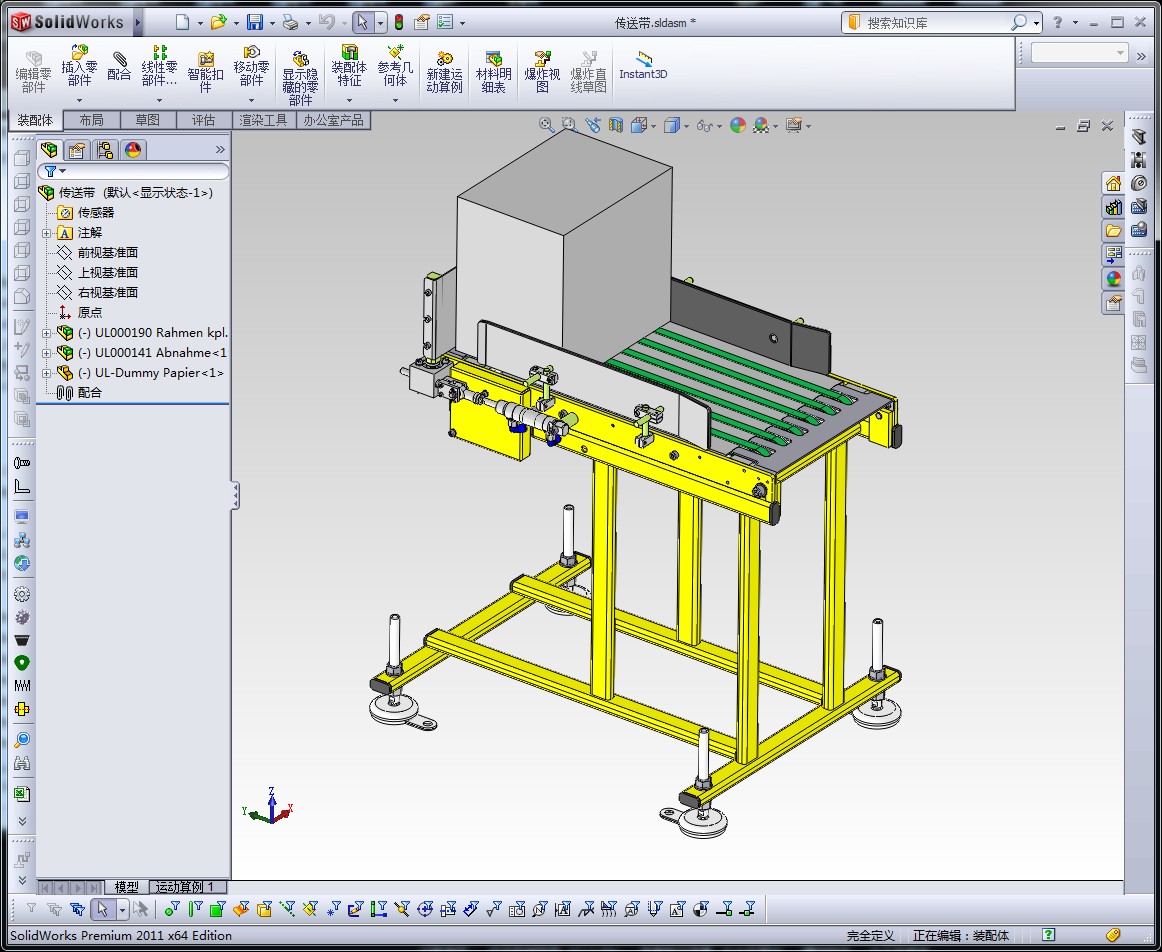Click Show Hidden Components (显示隐藏的零部件)

[x=300, y=78]
